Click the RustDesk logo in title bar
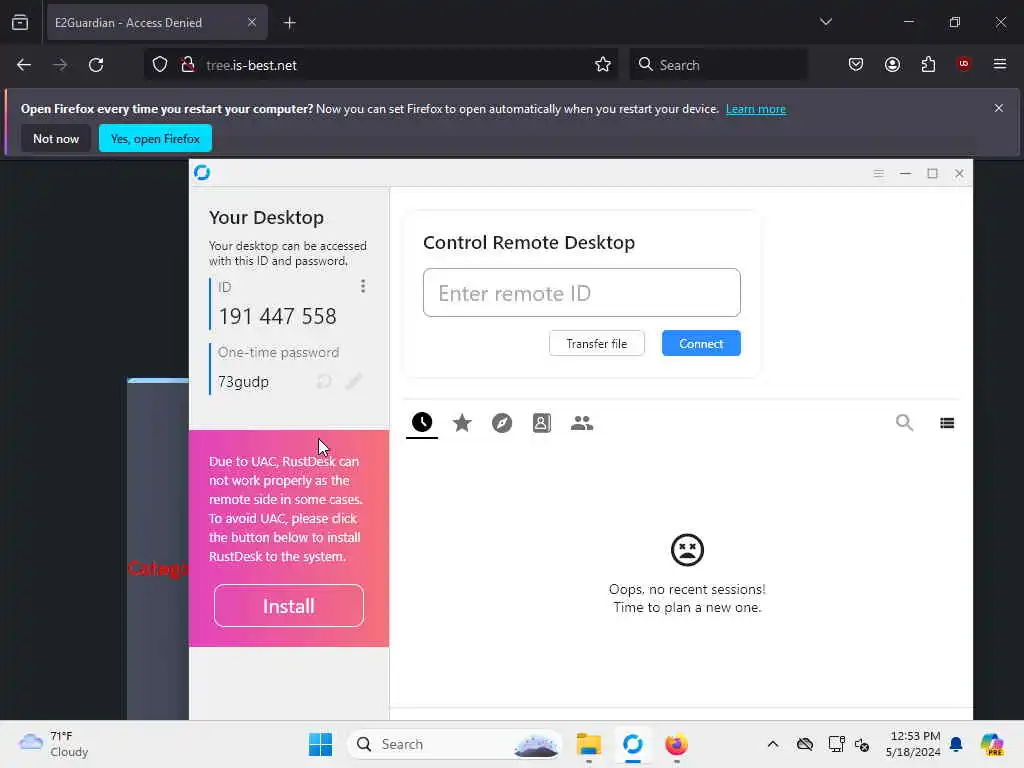The width and height of the screenshot is (1024, 768). [202, 172]
